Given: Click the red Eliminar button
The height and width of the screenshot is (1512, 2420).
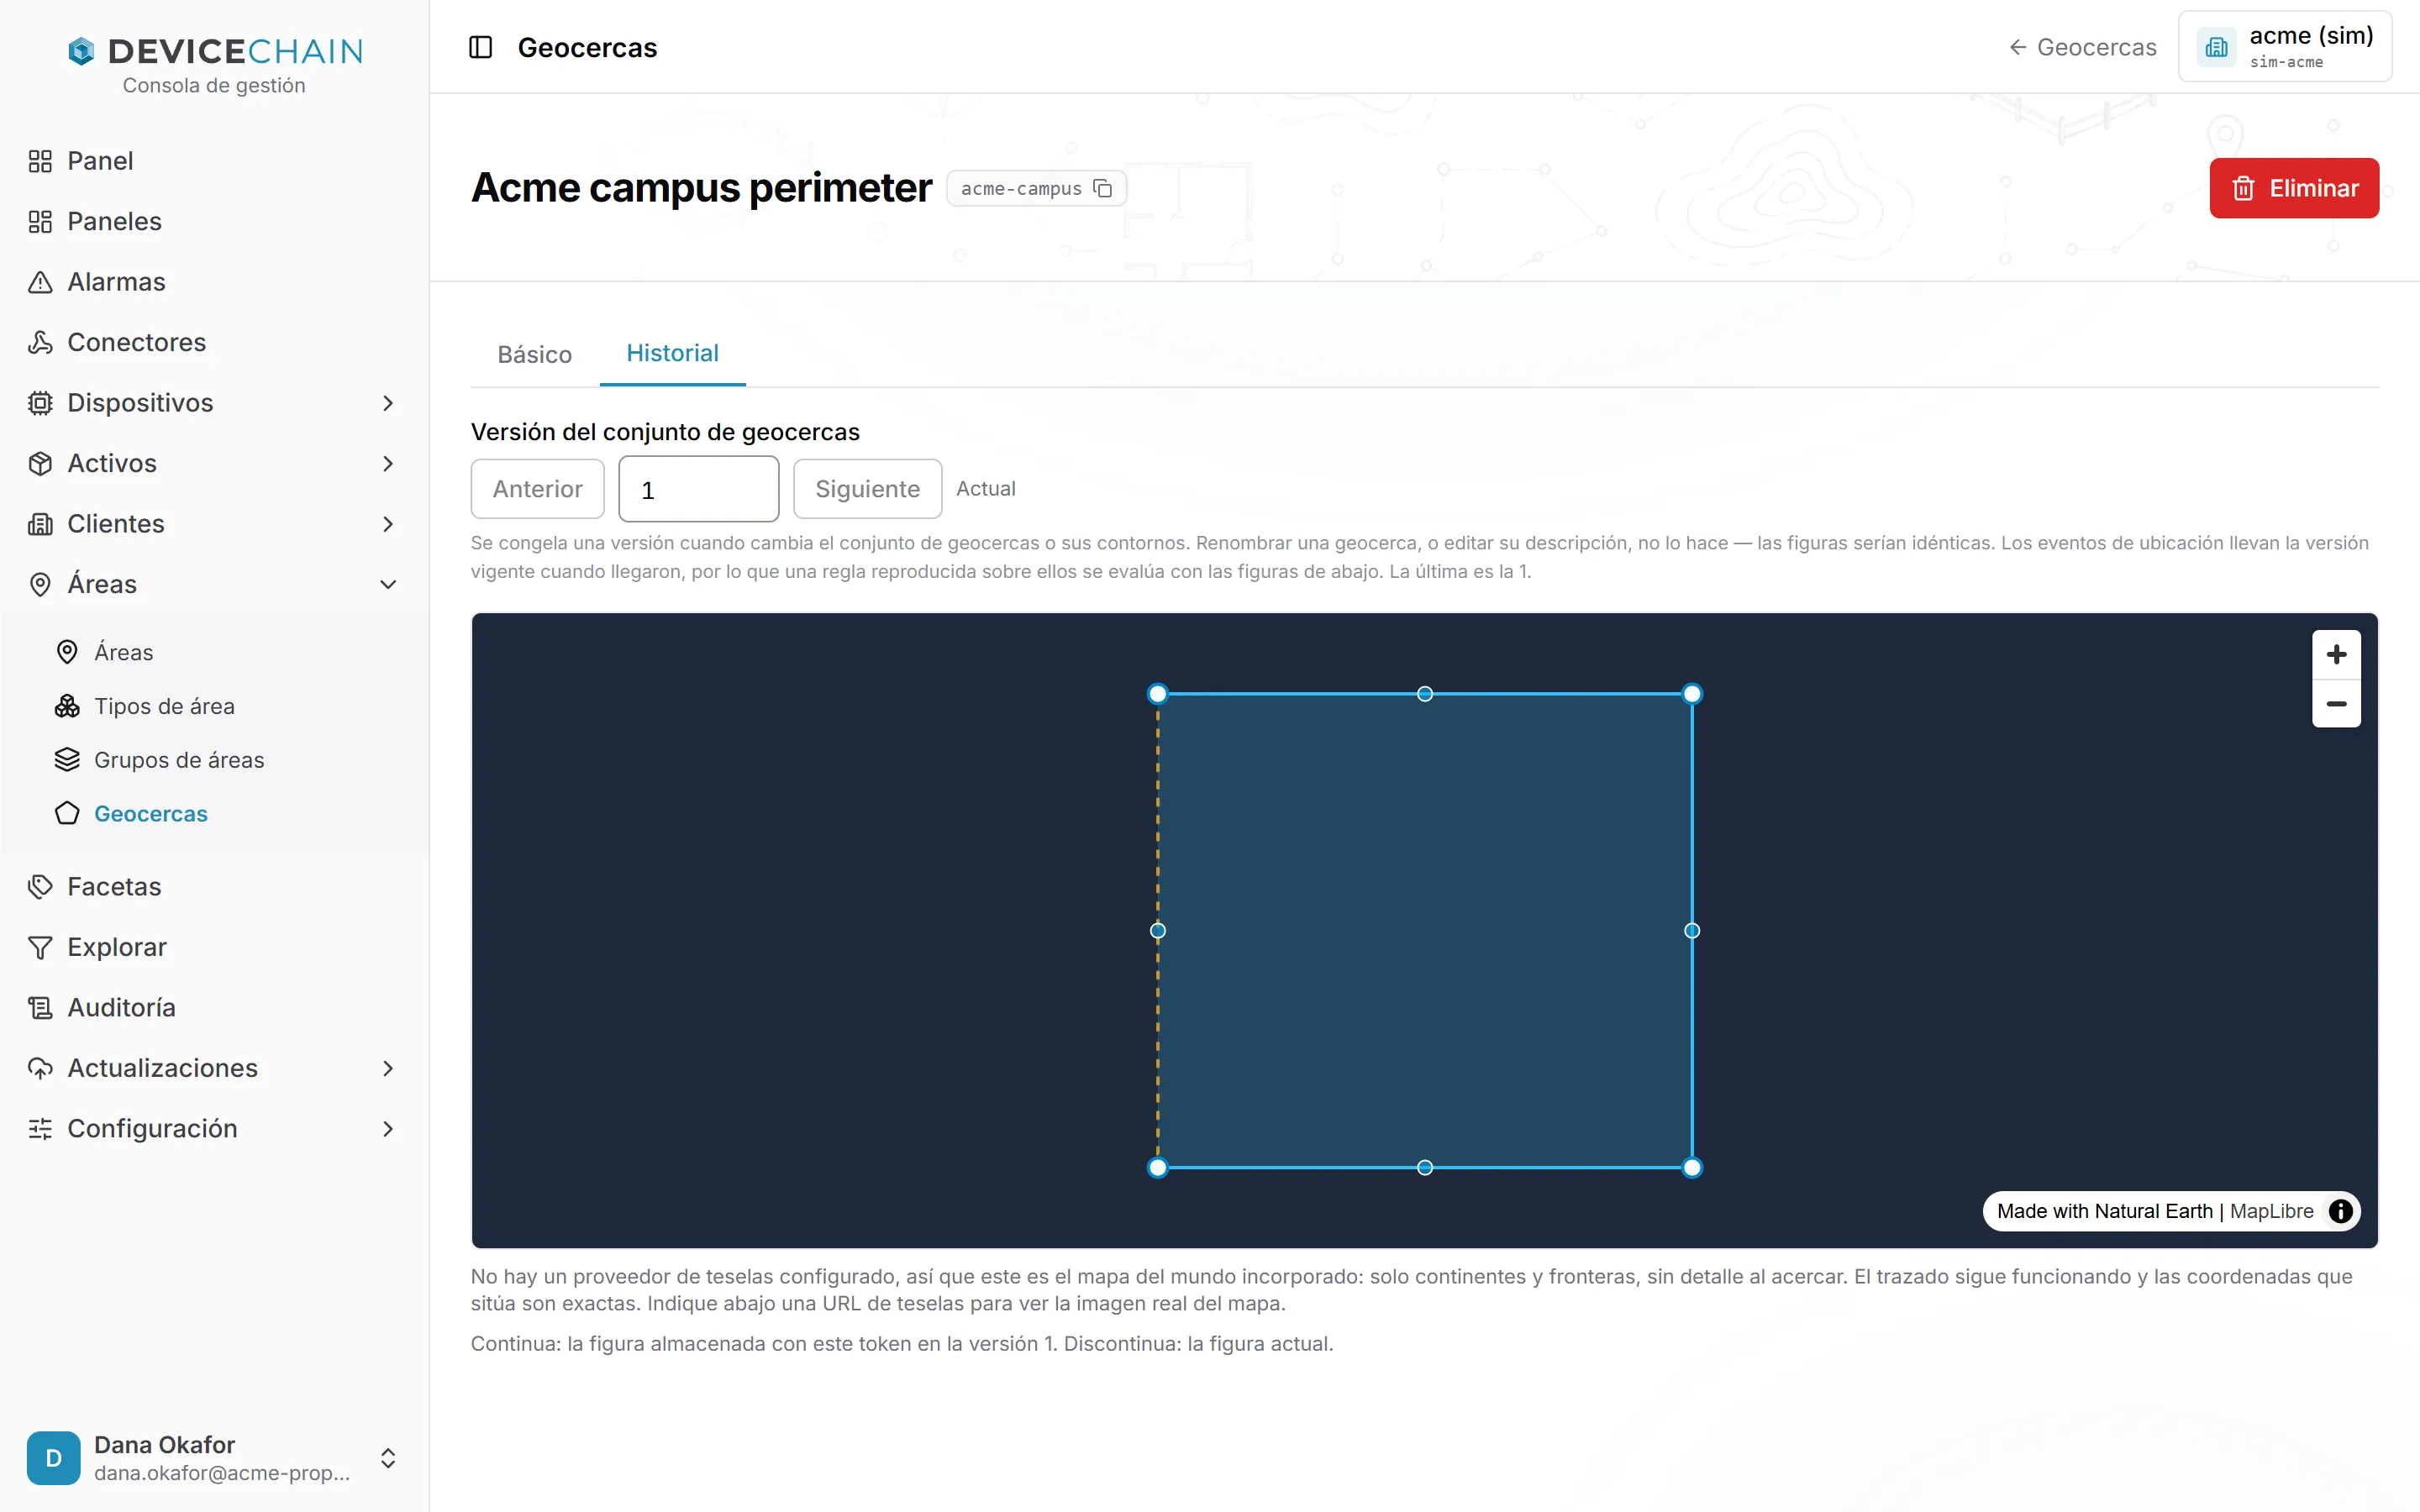Looking at the screenshot, I should (x=2294, y=188).
